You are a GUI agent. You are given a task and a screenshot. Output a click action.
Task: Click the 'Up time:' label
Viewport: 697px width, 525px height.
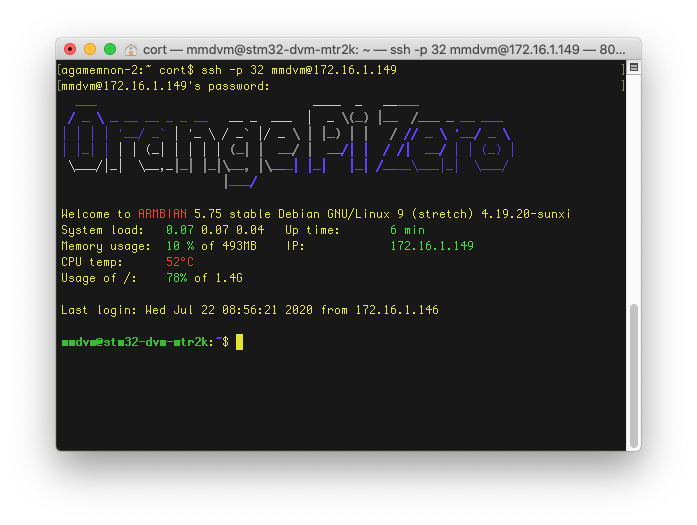pyautogui.click(x=312, y=230)
